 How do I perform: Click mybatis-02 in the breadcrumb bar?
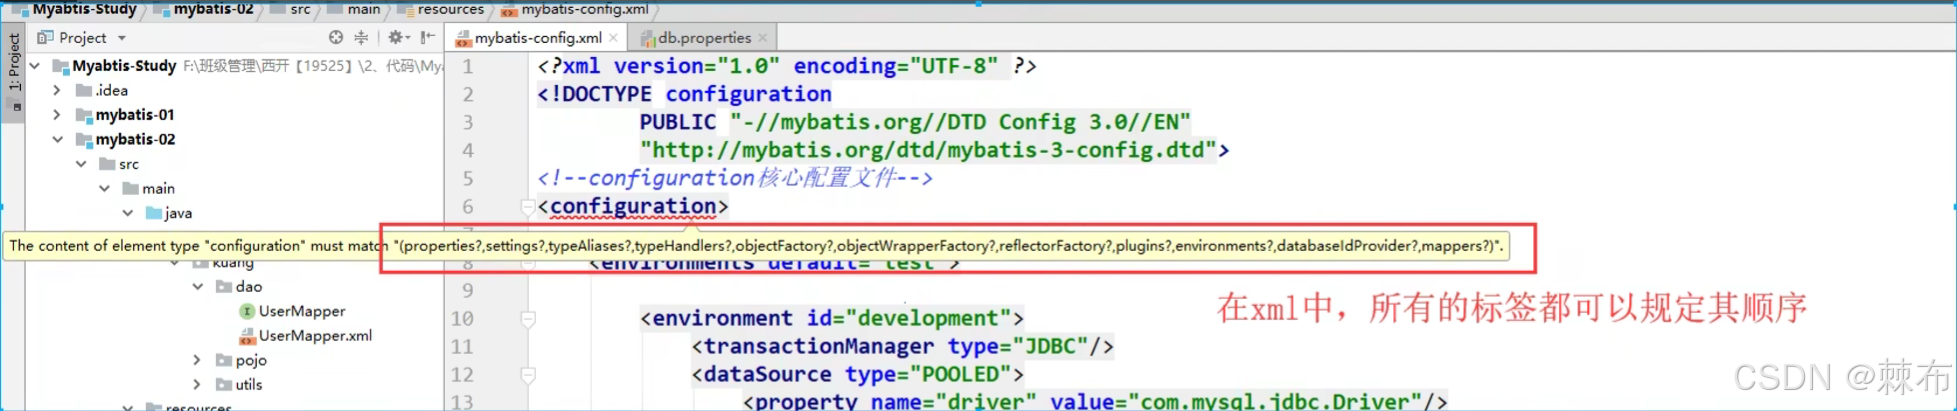[213, 9]
